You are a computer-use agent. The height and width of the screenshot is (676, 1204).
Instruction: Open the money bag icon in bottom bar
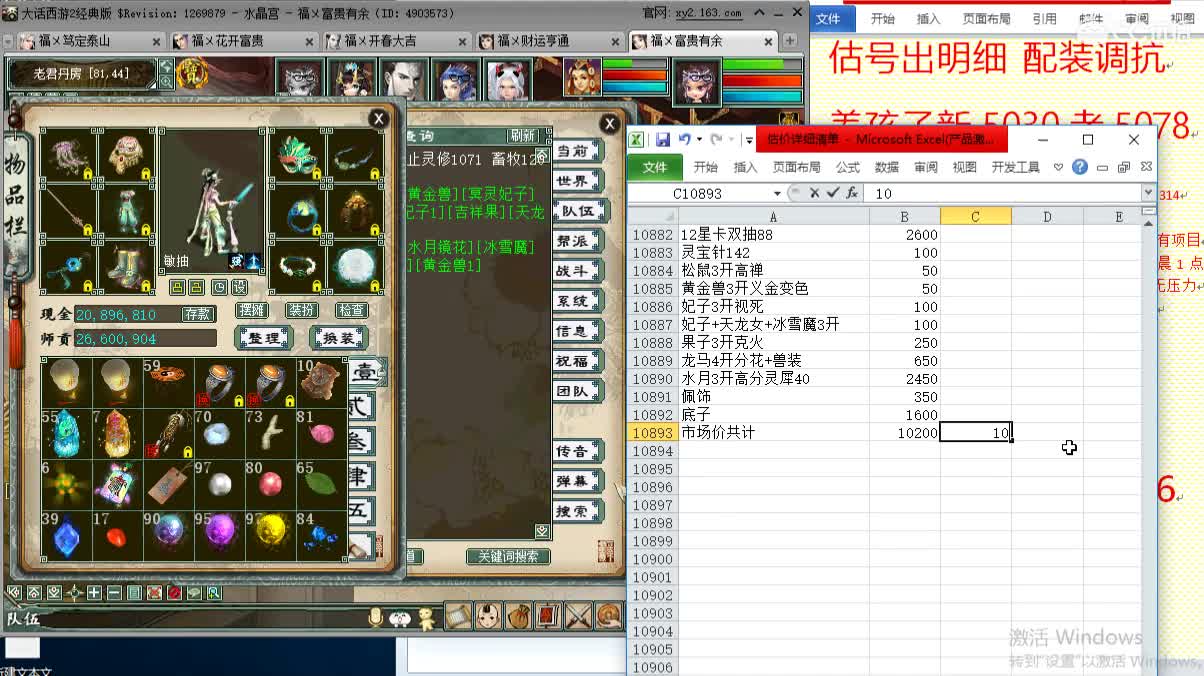pyautogui.click(x=518, y=616)
